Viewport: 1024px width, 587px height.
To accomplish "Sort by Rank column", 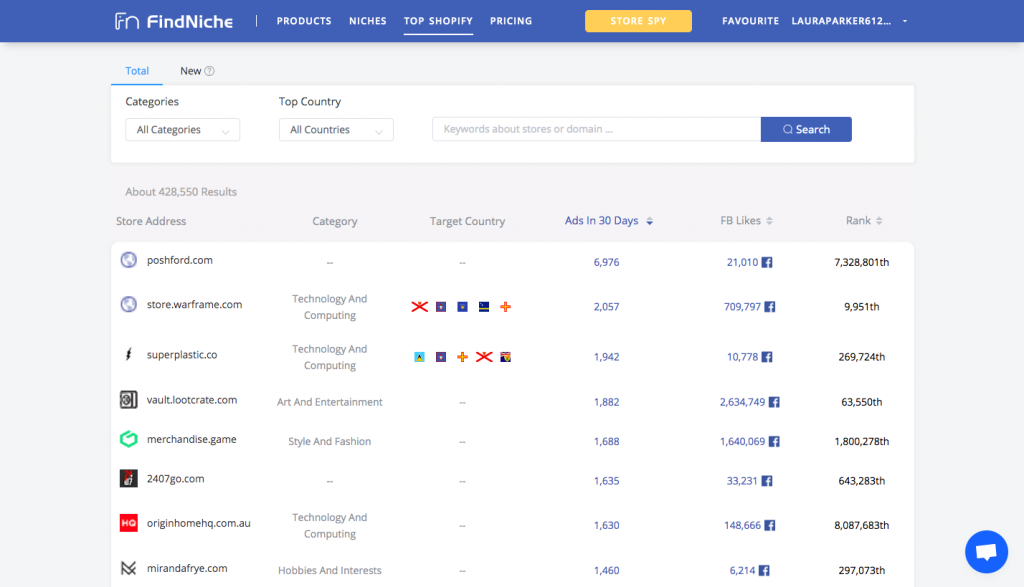I will coord(864,221).
